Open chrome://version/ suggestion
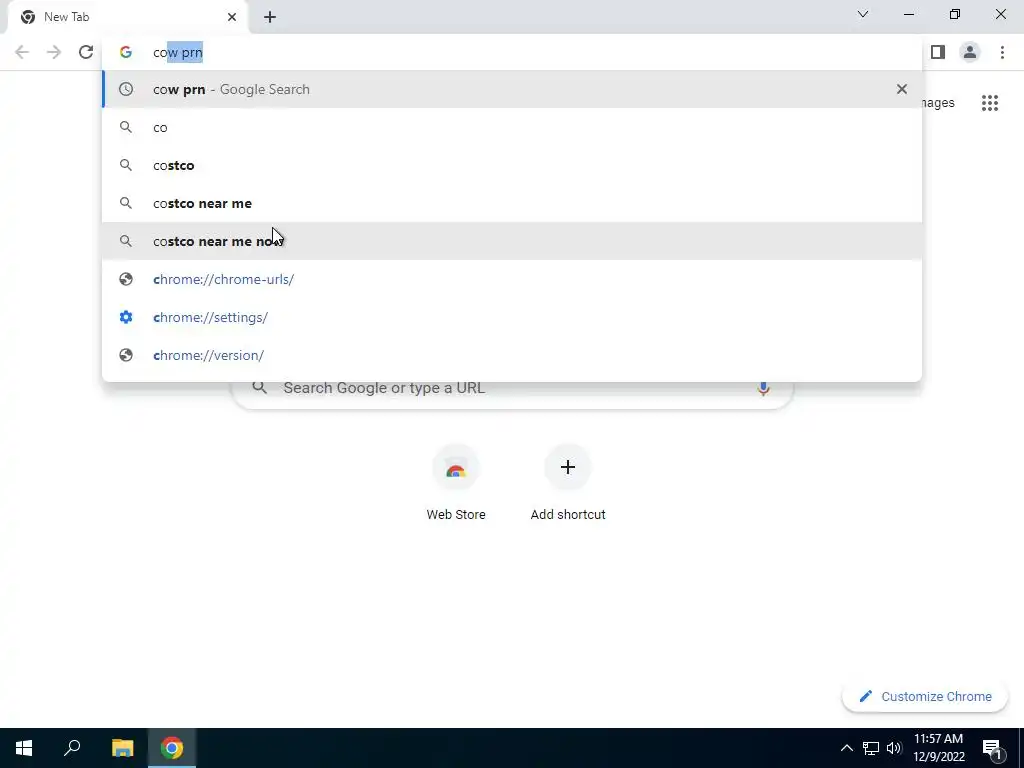 (x=513, y=355)
